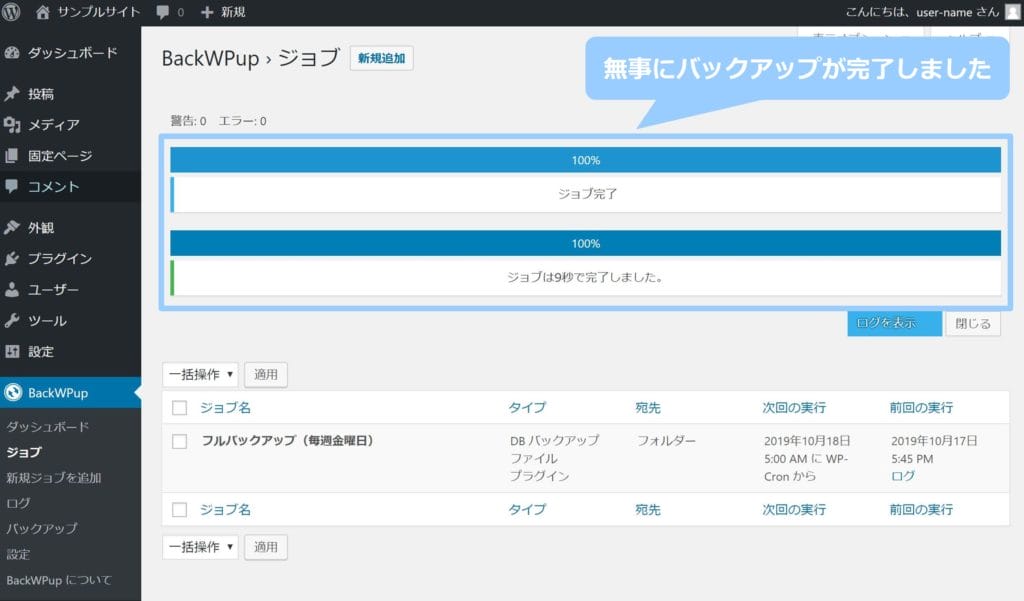Click the ユーザー person icon
The image size is (1024, 601).
12,289
